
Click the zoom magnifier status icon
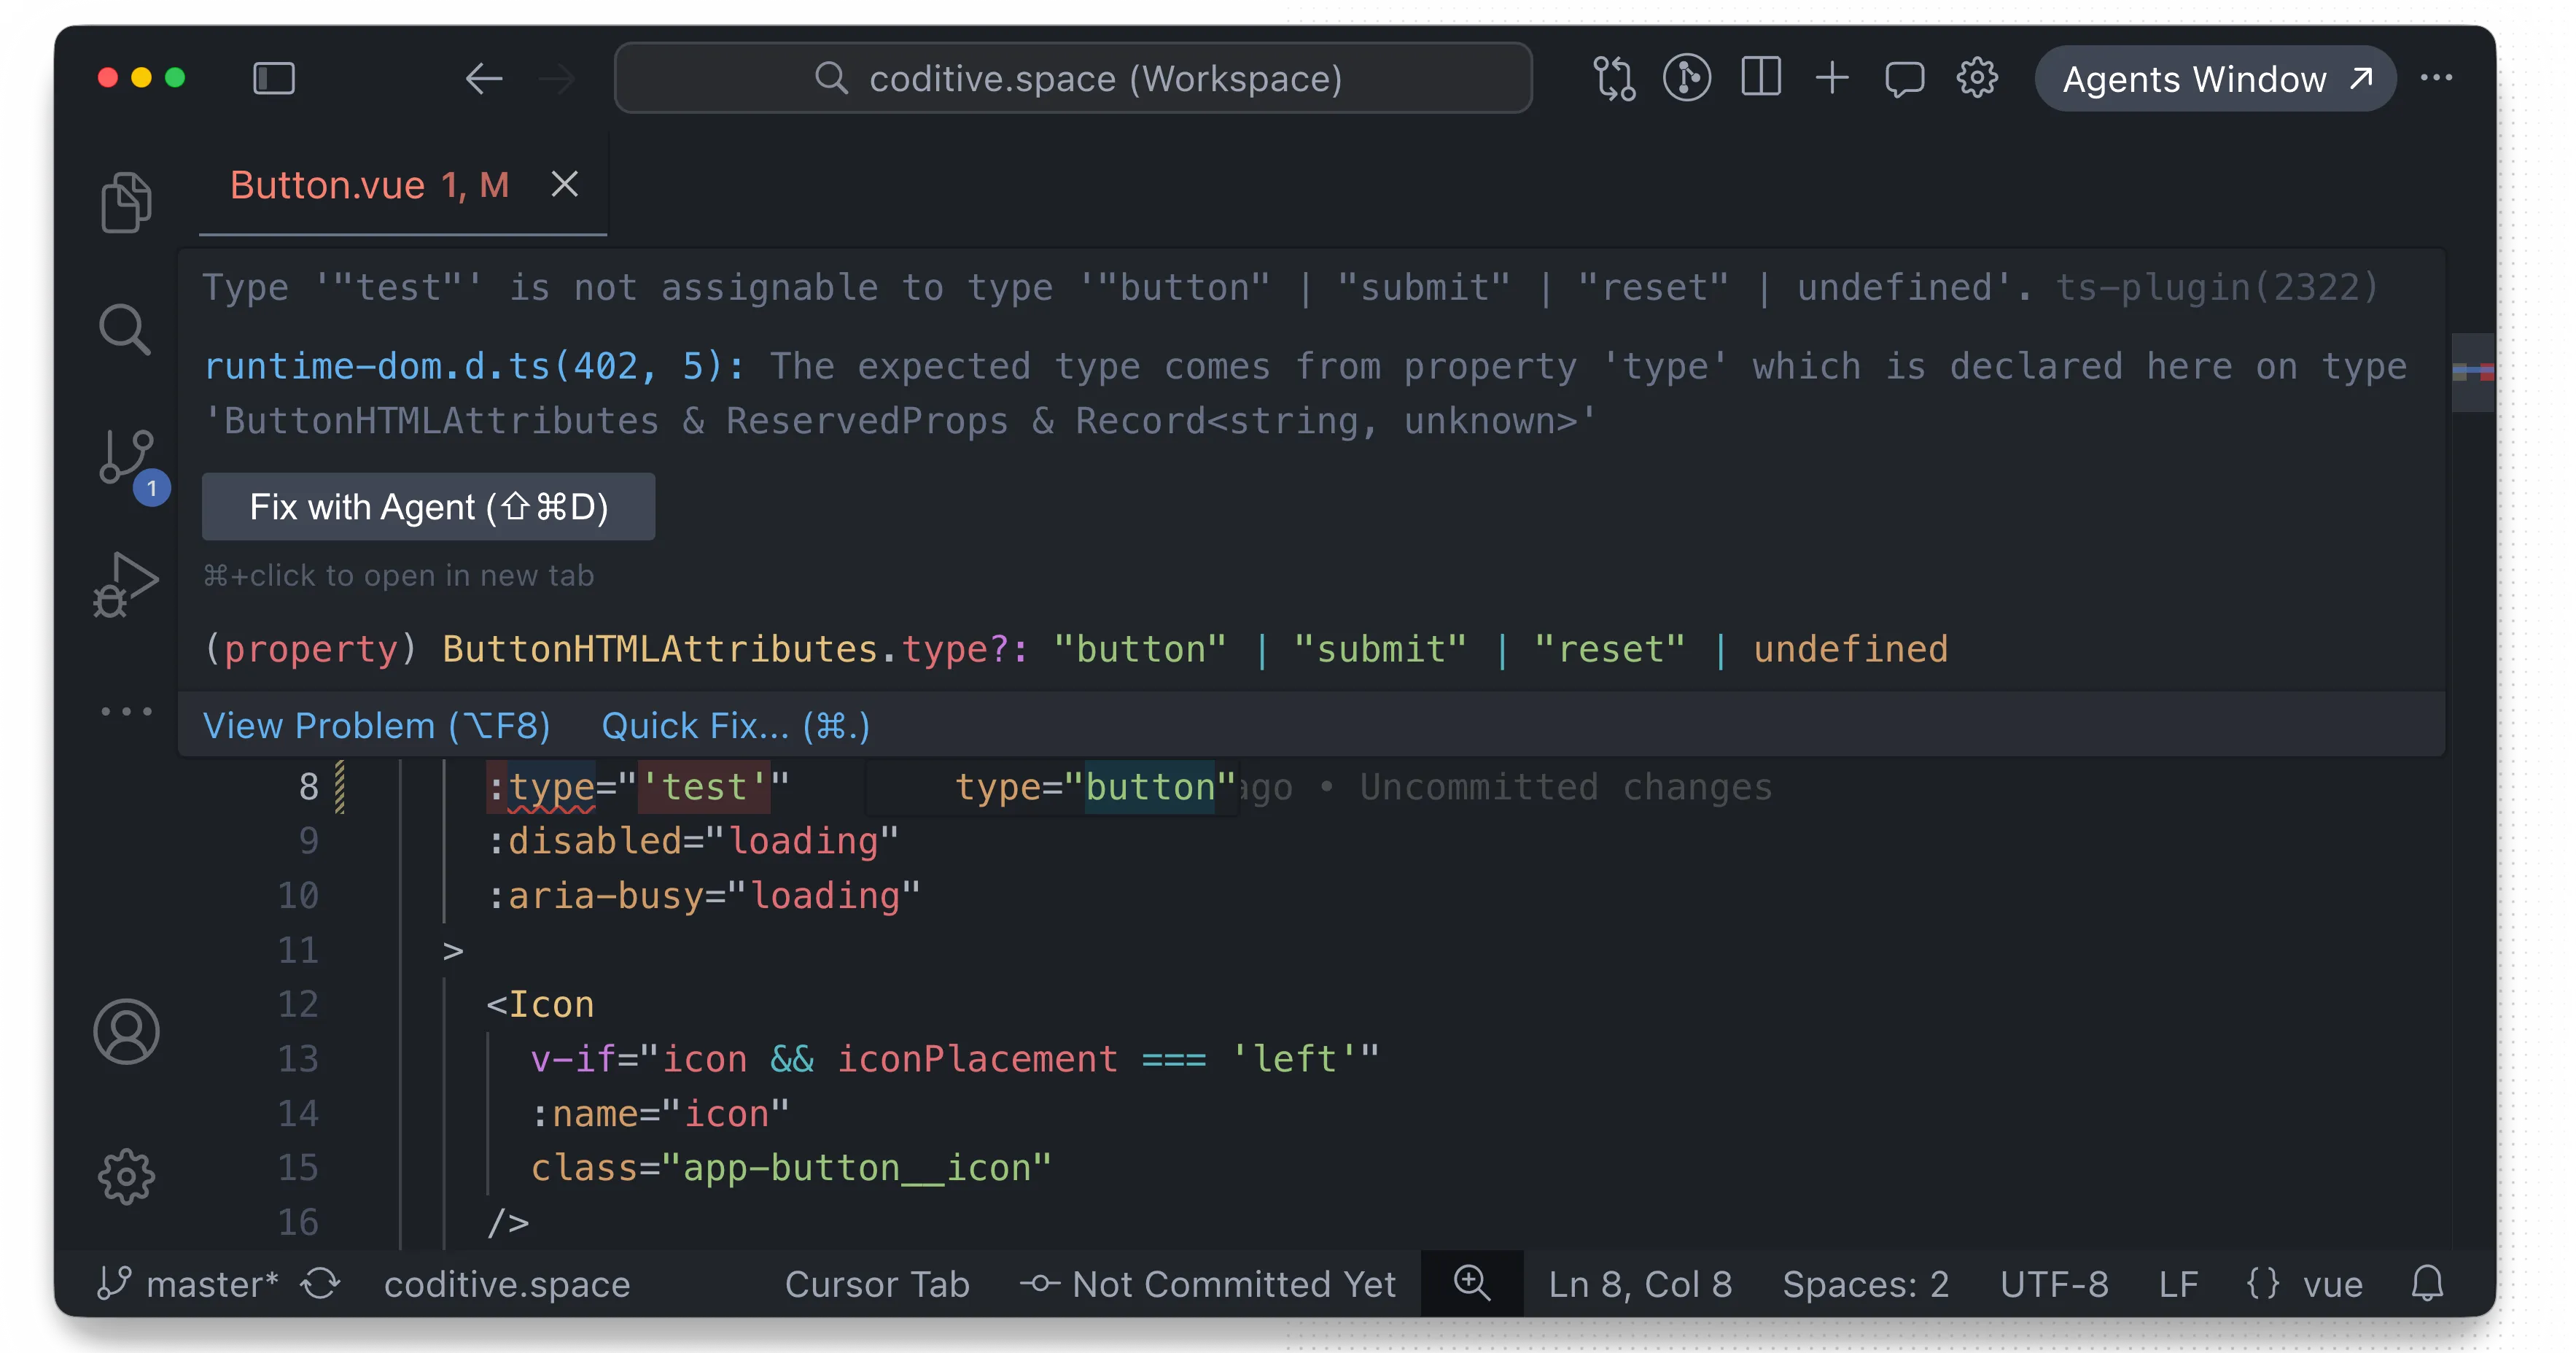point(1472,1283)
